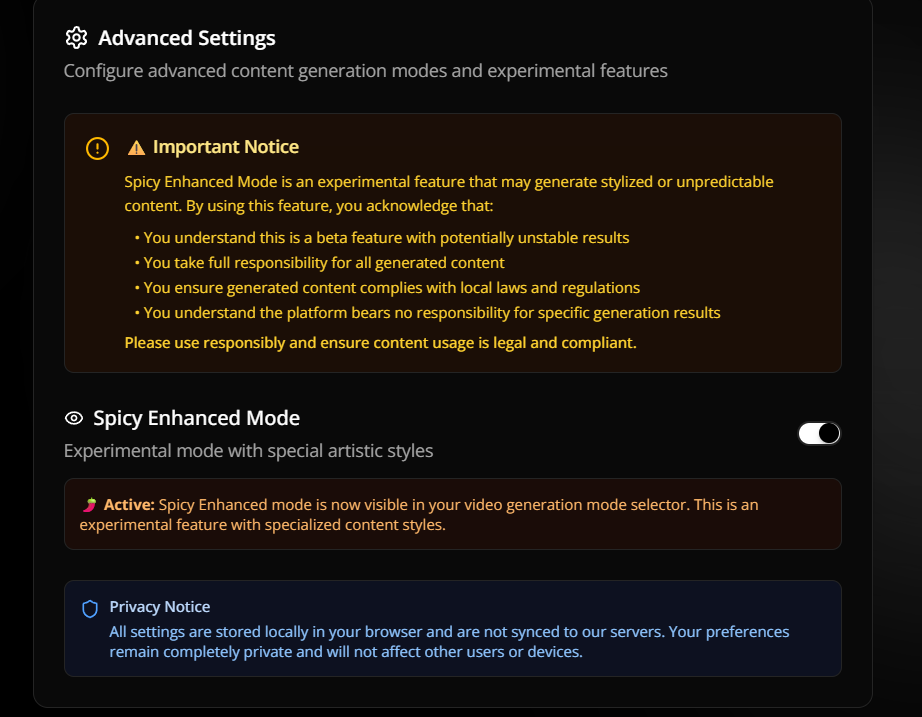Click the 'You take full responsibility' bullet
The height and width of the screenshot is (717, 922).
coord(319,262)
